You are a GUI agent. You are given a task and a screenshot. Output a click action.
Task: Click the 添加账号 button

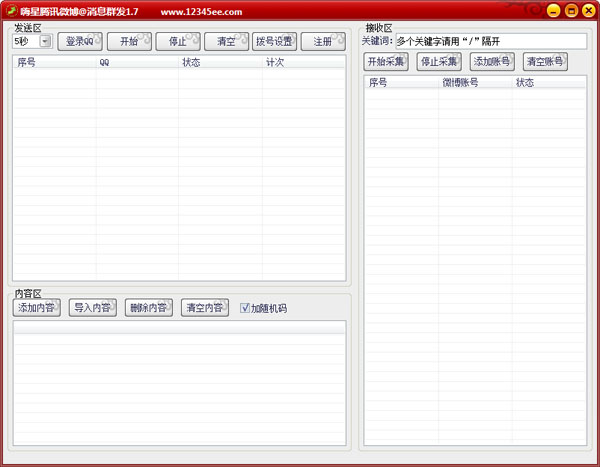[492, 62]
